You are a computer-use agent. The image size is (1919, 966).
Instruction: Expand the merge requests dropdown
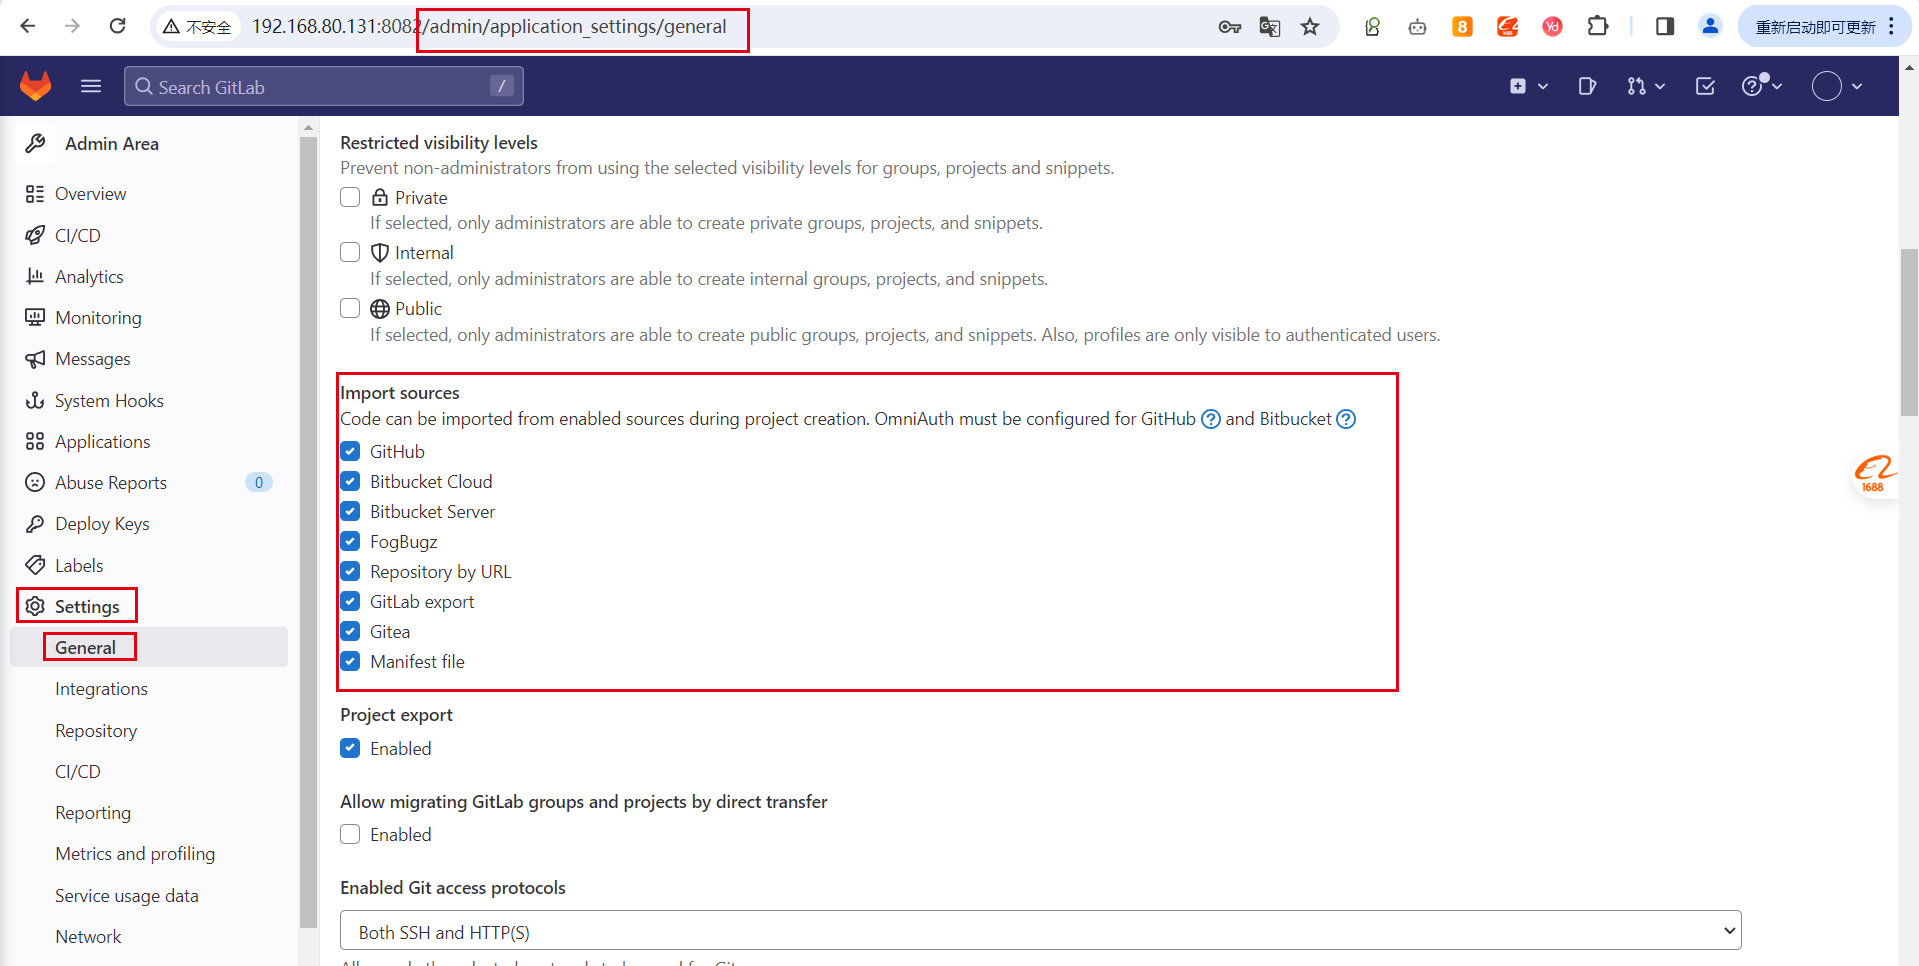click(x=1645, y=86)
